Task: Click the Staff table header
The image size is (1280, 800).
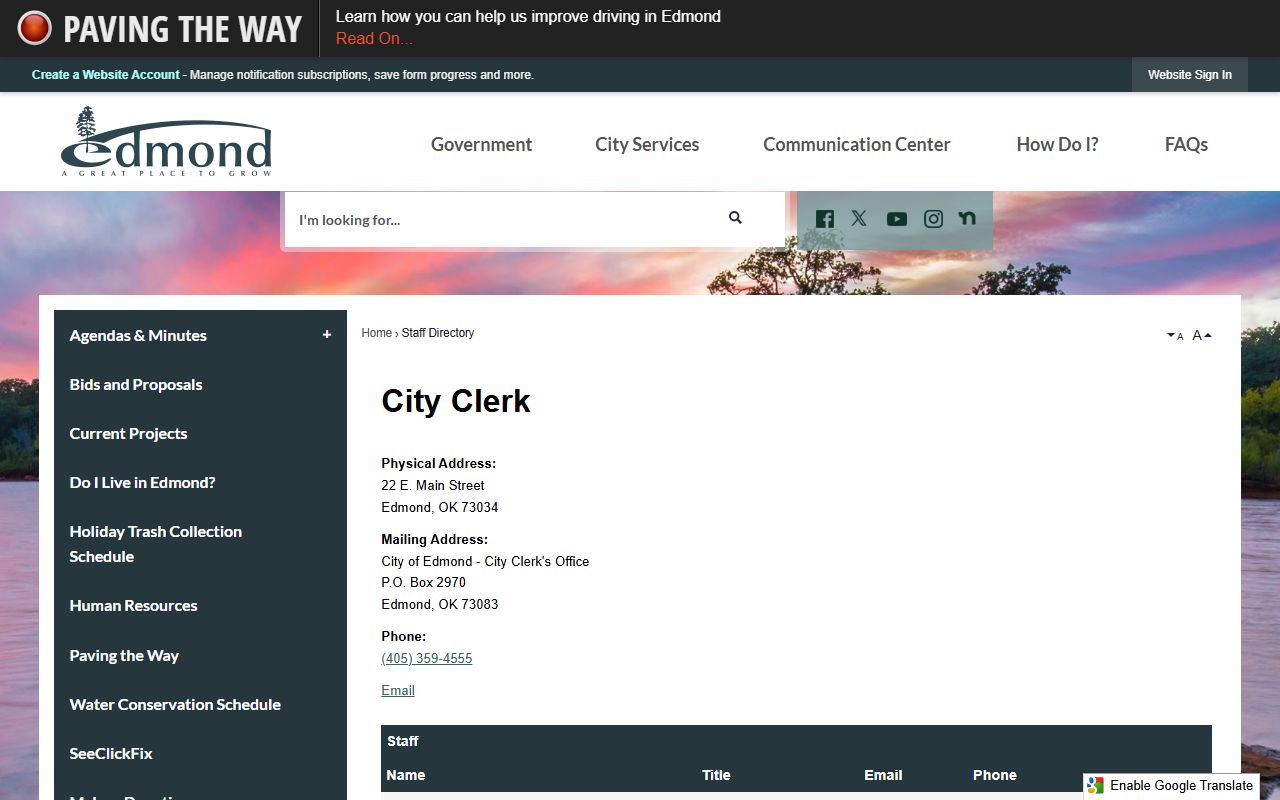Action: 403,741
